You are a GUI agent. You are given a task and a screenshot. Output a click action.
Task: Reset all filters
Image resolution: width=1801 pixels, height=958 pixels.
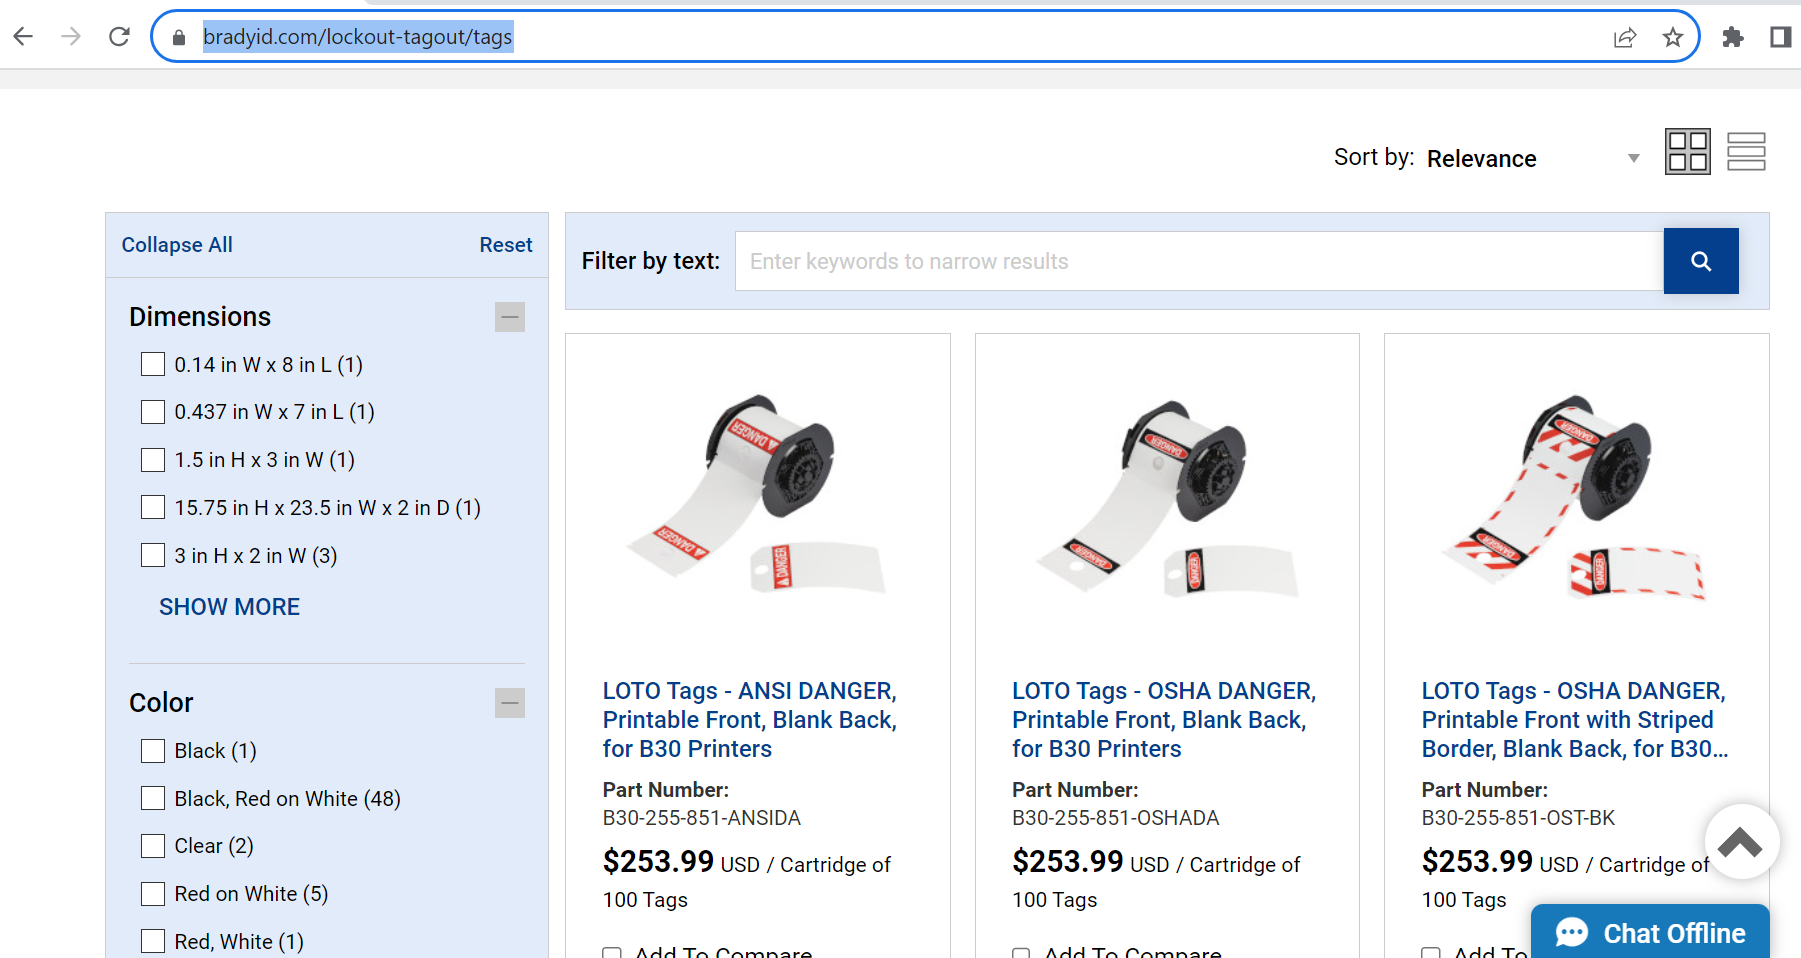506,245
